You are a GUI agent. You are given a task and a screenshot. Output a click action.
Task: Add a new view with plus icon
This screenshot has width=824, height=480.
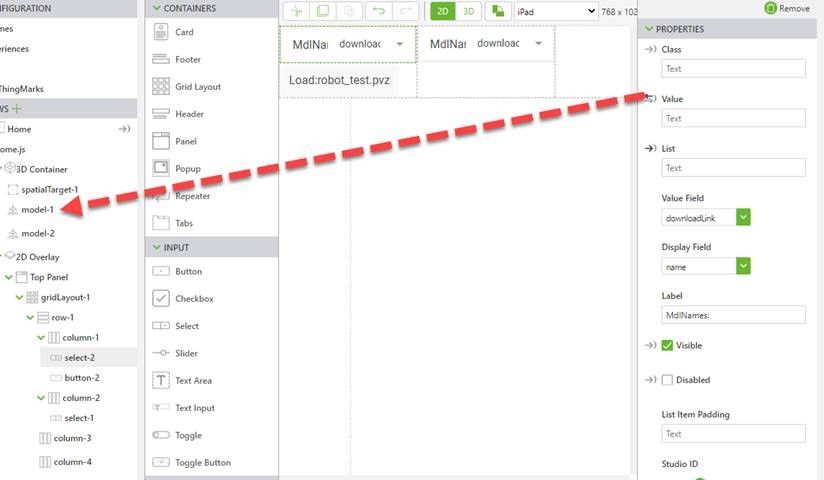[17, 109]
